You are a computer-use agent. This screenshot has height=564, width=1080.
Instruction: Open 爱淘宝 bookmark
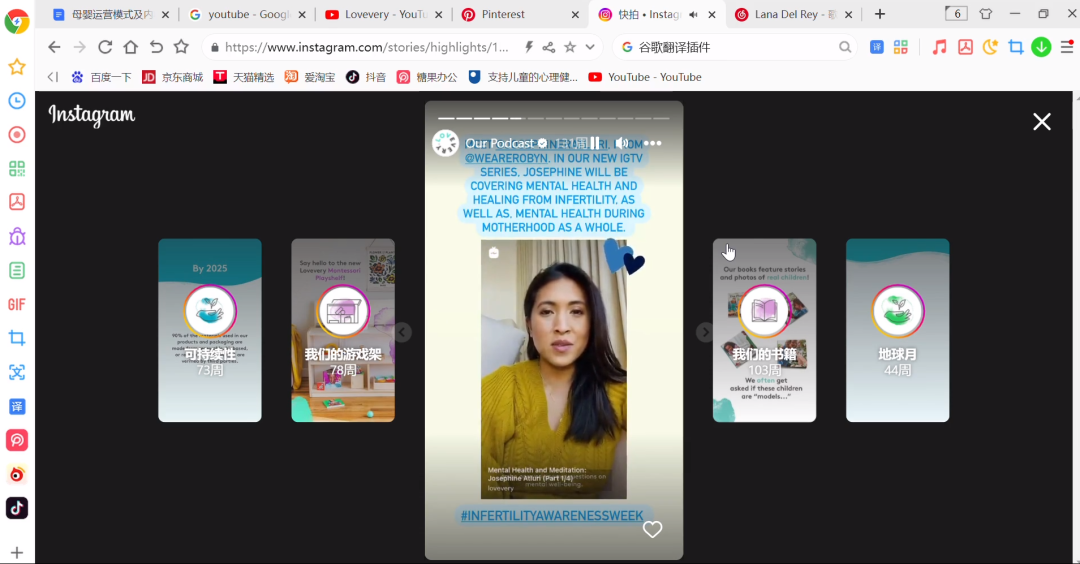(x=310, y=77)
